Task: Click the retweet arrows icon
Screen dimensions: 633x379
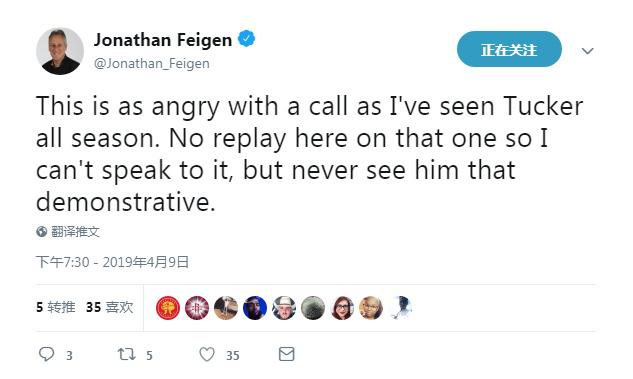Action: pos(126,354)
